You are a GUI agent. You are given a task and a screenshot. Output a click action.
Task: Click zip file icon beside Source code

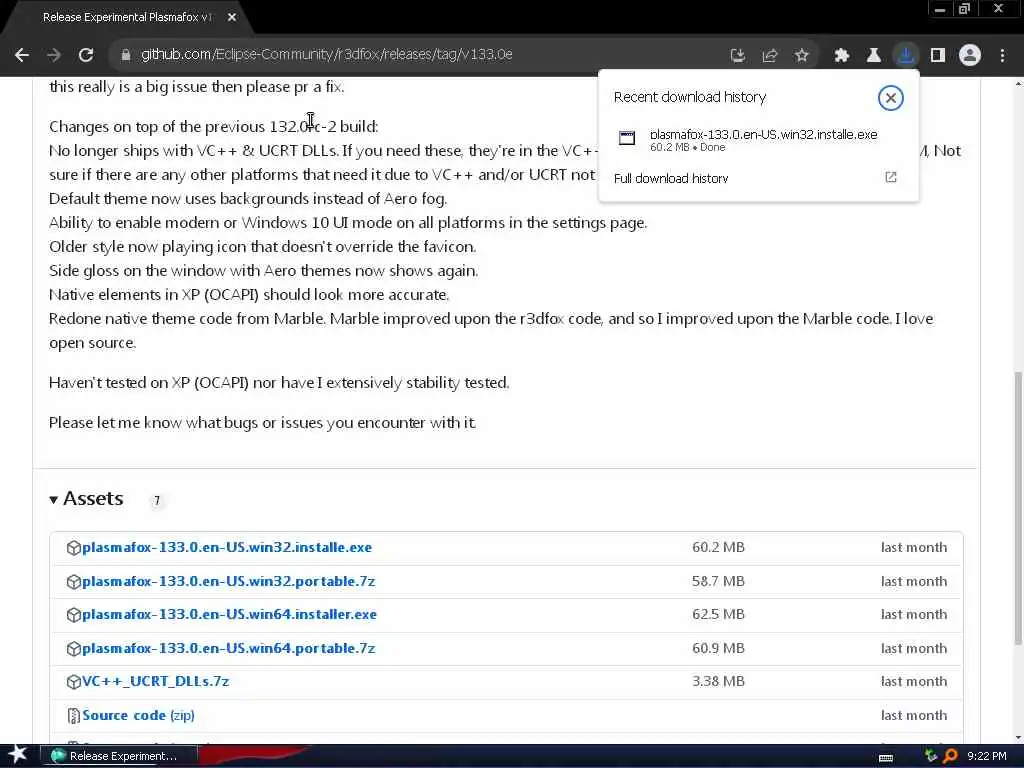click(x=73, y=716)
